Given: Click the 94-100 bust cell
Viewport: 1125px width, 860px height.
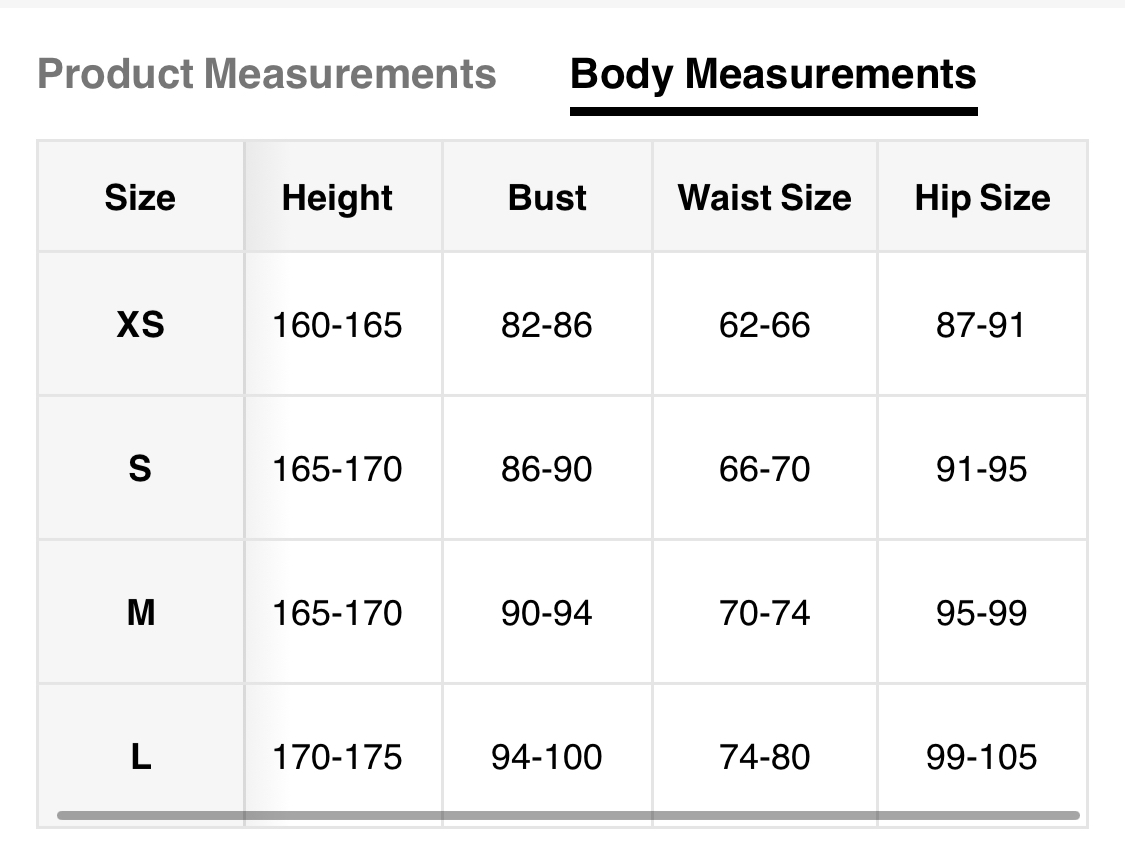Looking at the screenshot, I should click(547, 757).
